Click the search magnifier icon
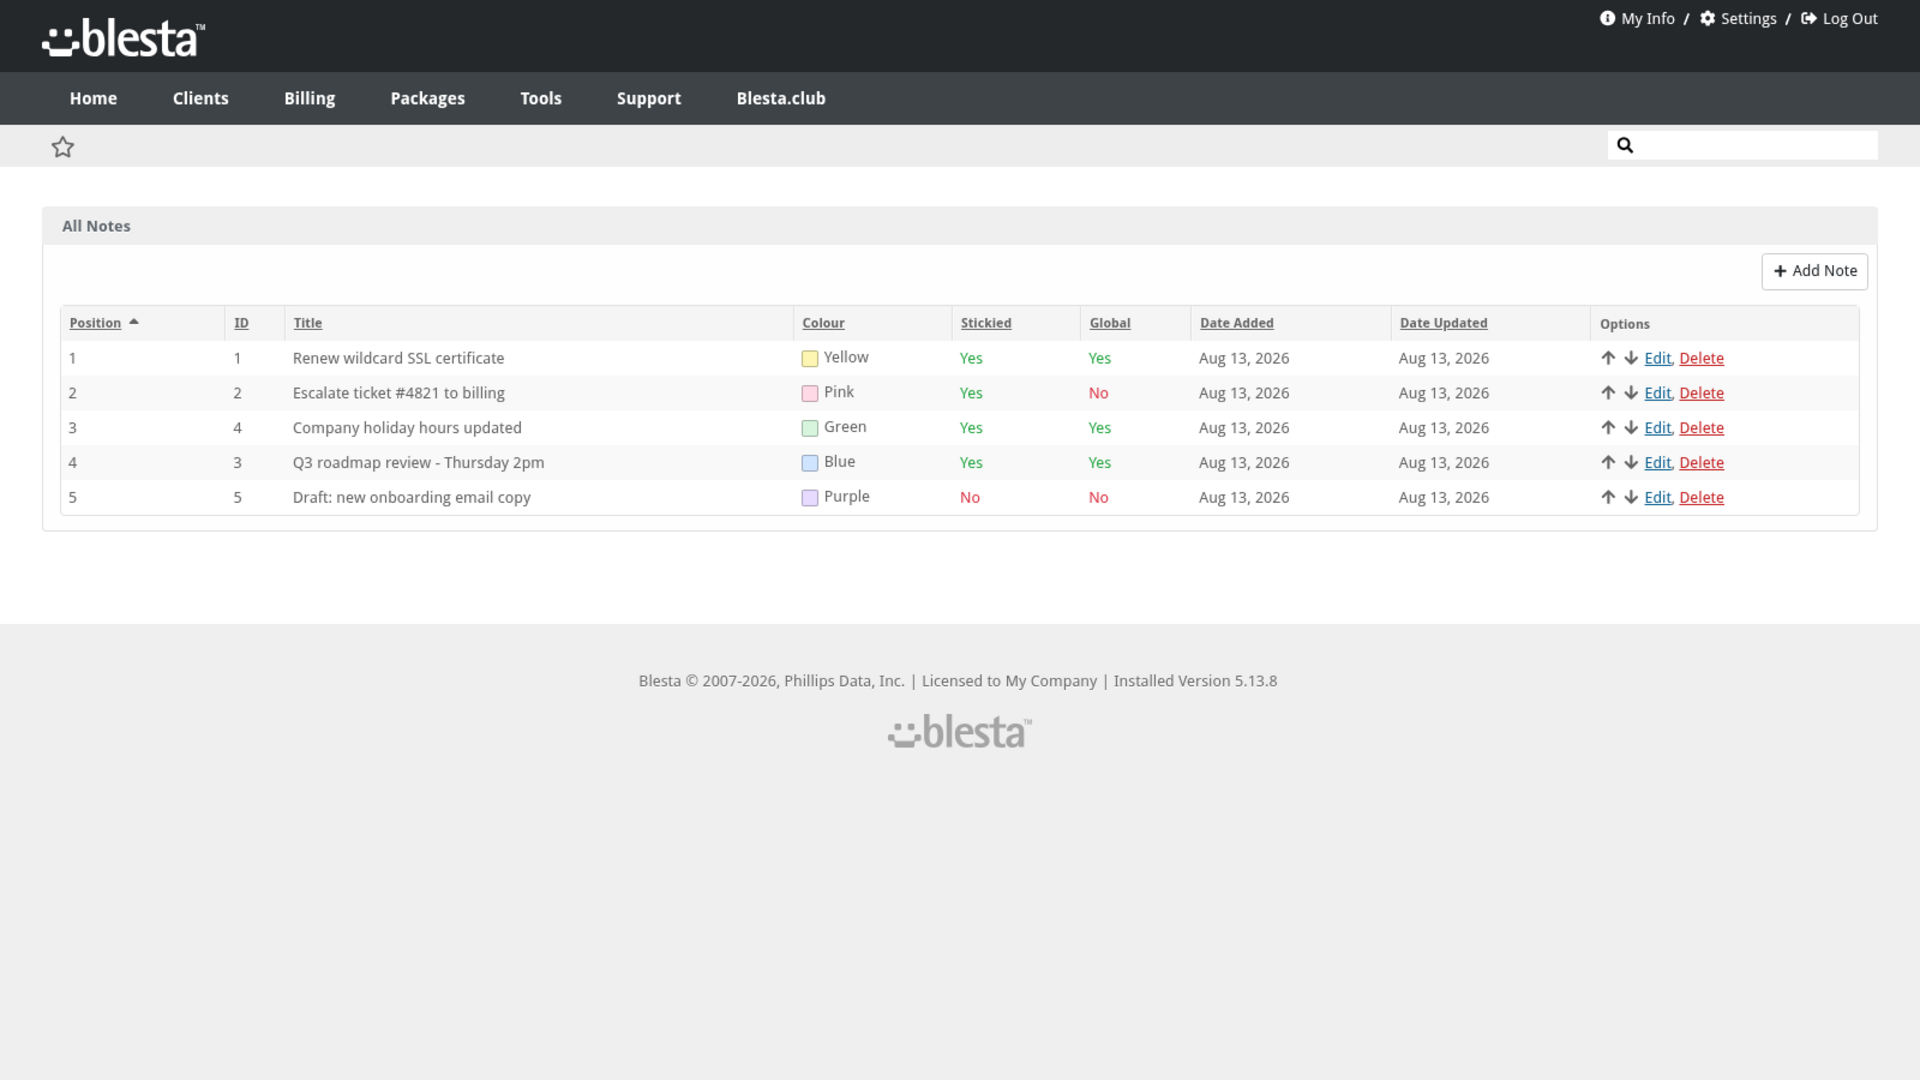The image size is (1920, 1080). [x=1625, y=145]
